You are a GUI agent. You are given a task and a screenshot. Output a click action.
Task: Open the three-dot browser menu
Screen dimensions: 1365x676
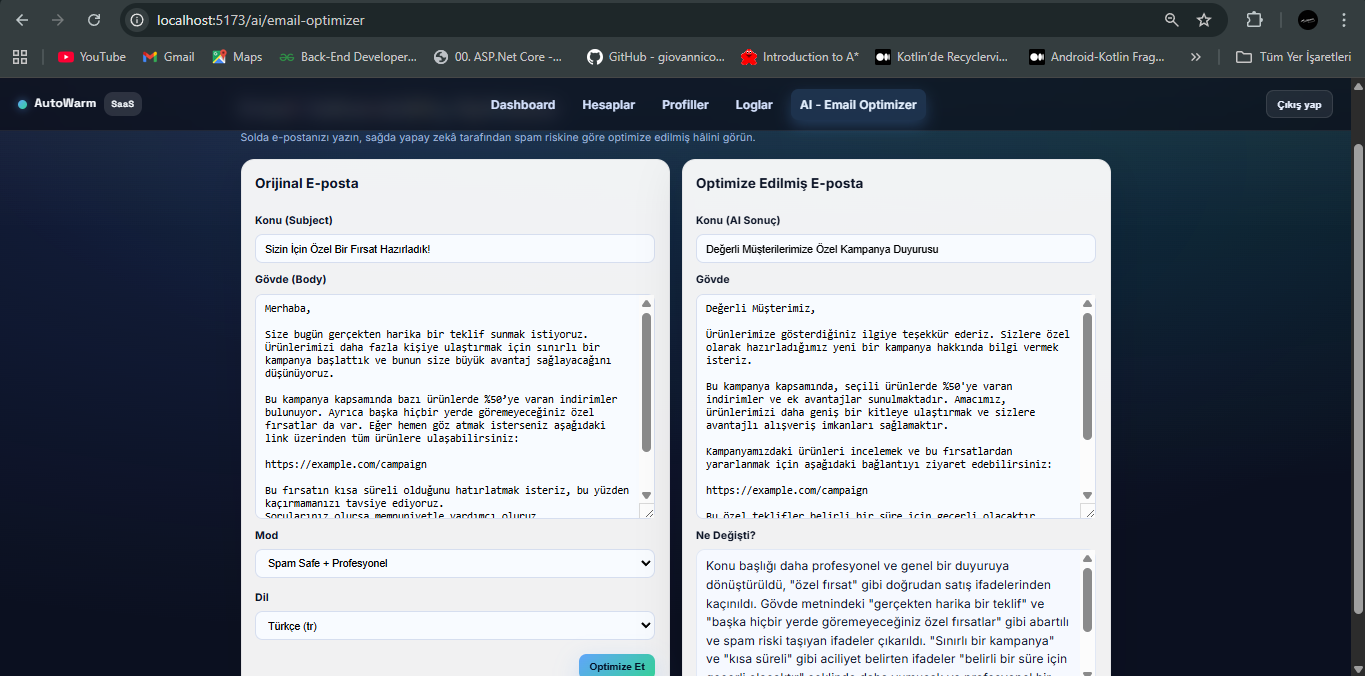click(1344, 19)
